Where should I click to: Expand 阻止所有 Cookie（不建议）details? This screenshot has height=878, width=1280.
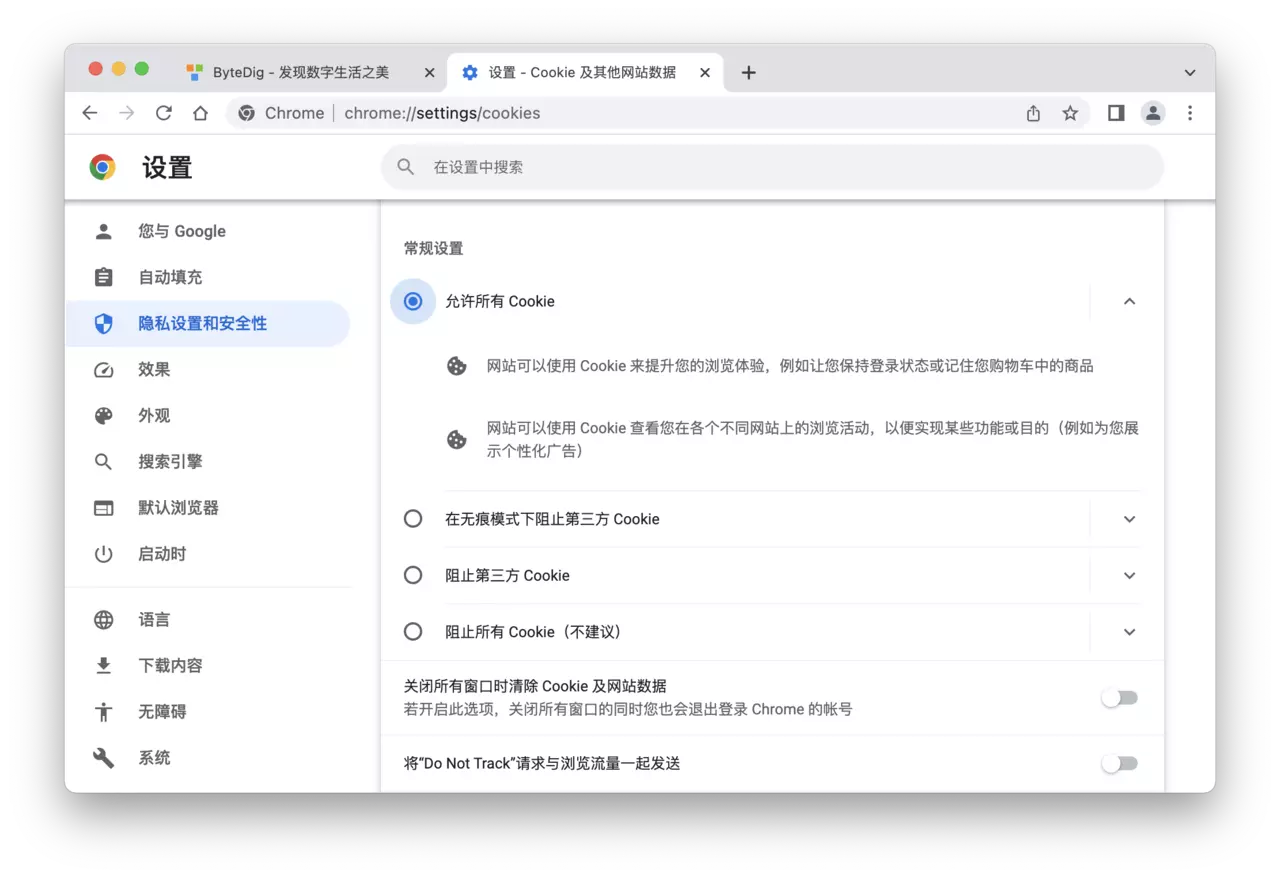tap(1129, 632)
